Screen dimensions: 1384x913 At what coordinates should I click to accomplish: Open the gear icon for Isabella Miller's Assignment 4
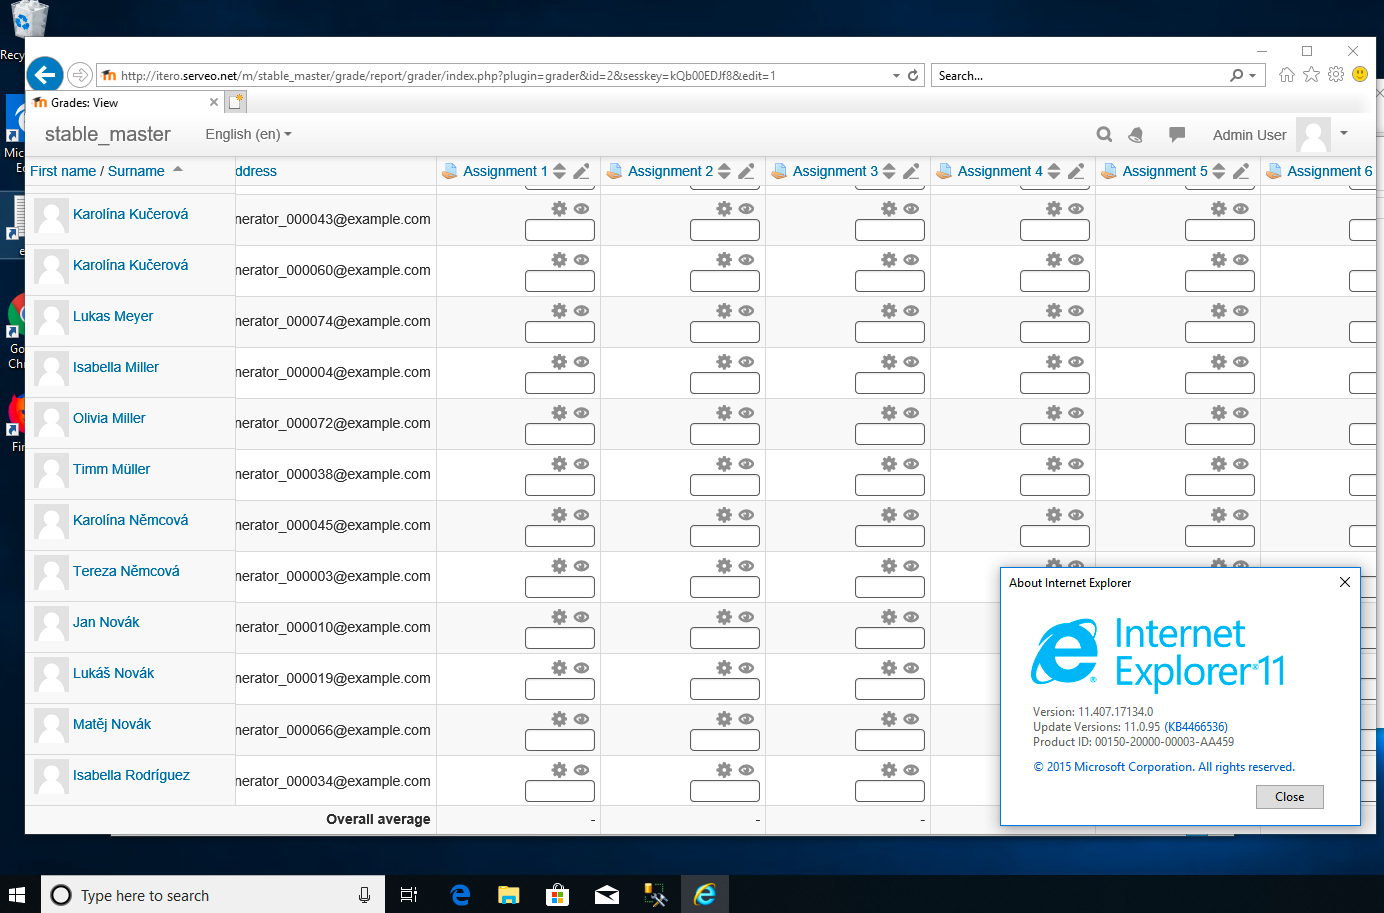[1054, 362]
